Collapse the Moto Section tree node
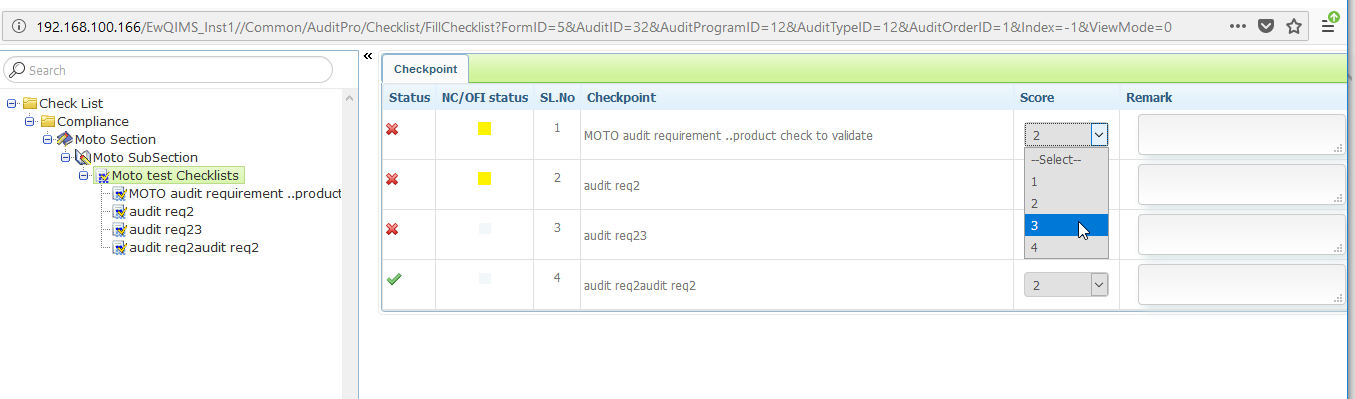 tap(48, 139)
